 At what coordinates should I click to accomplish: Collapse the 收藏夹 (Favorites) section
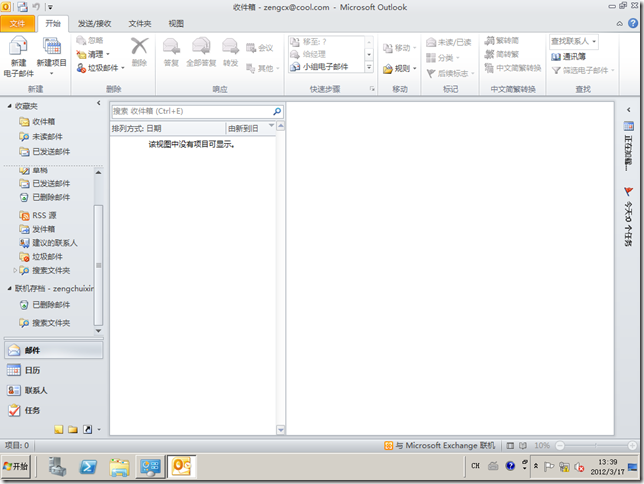[9, 105]
